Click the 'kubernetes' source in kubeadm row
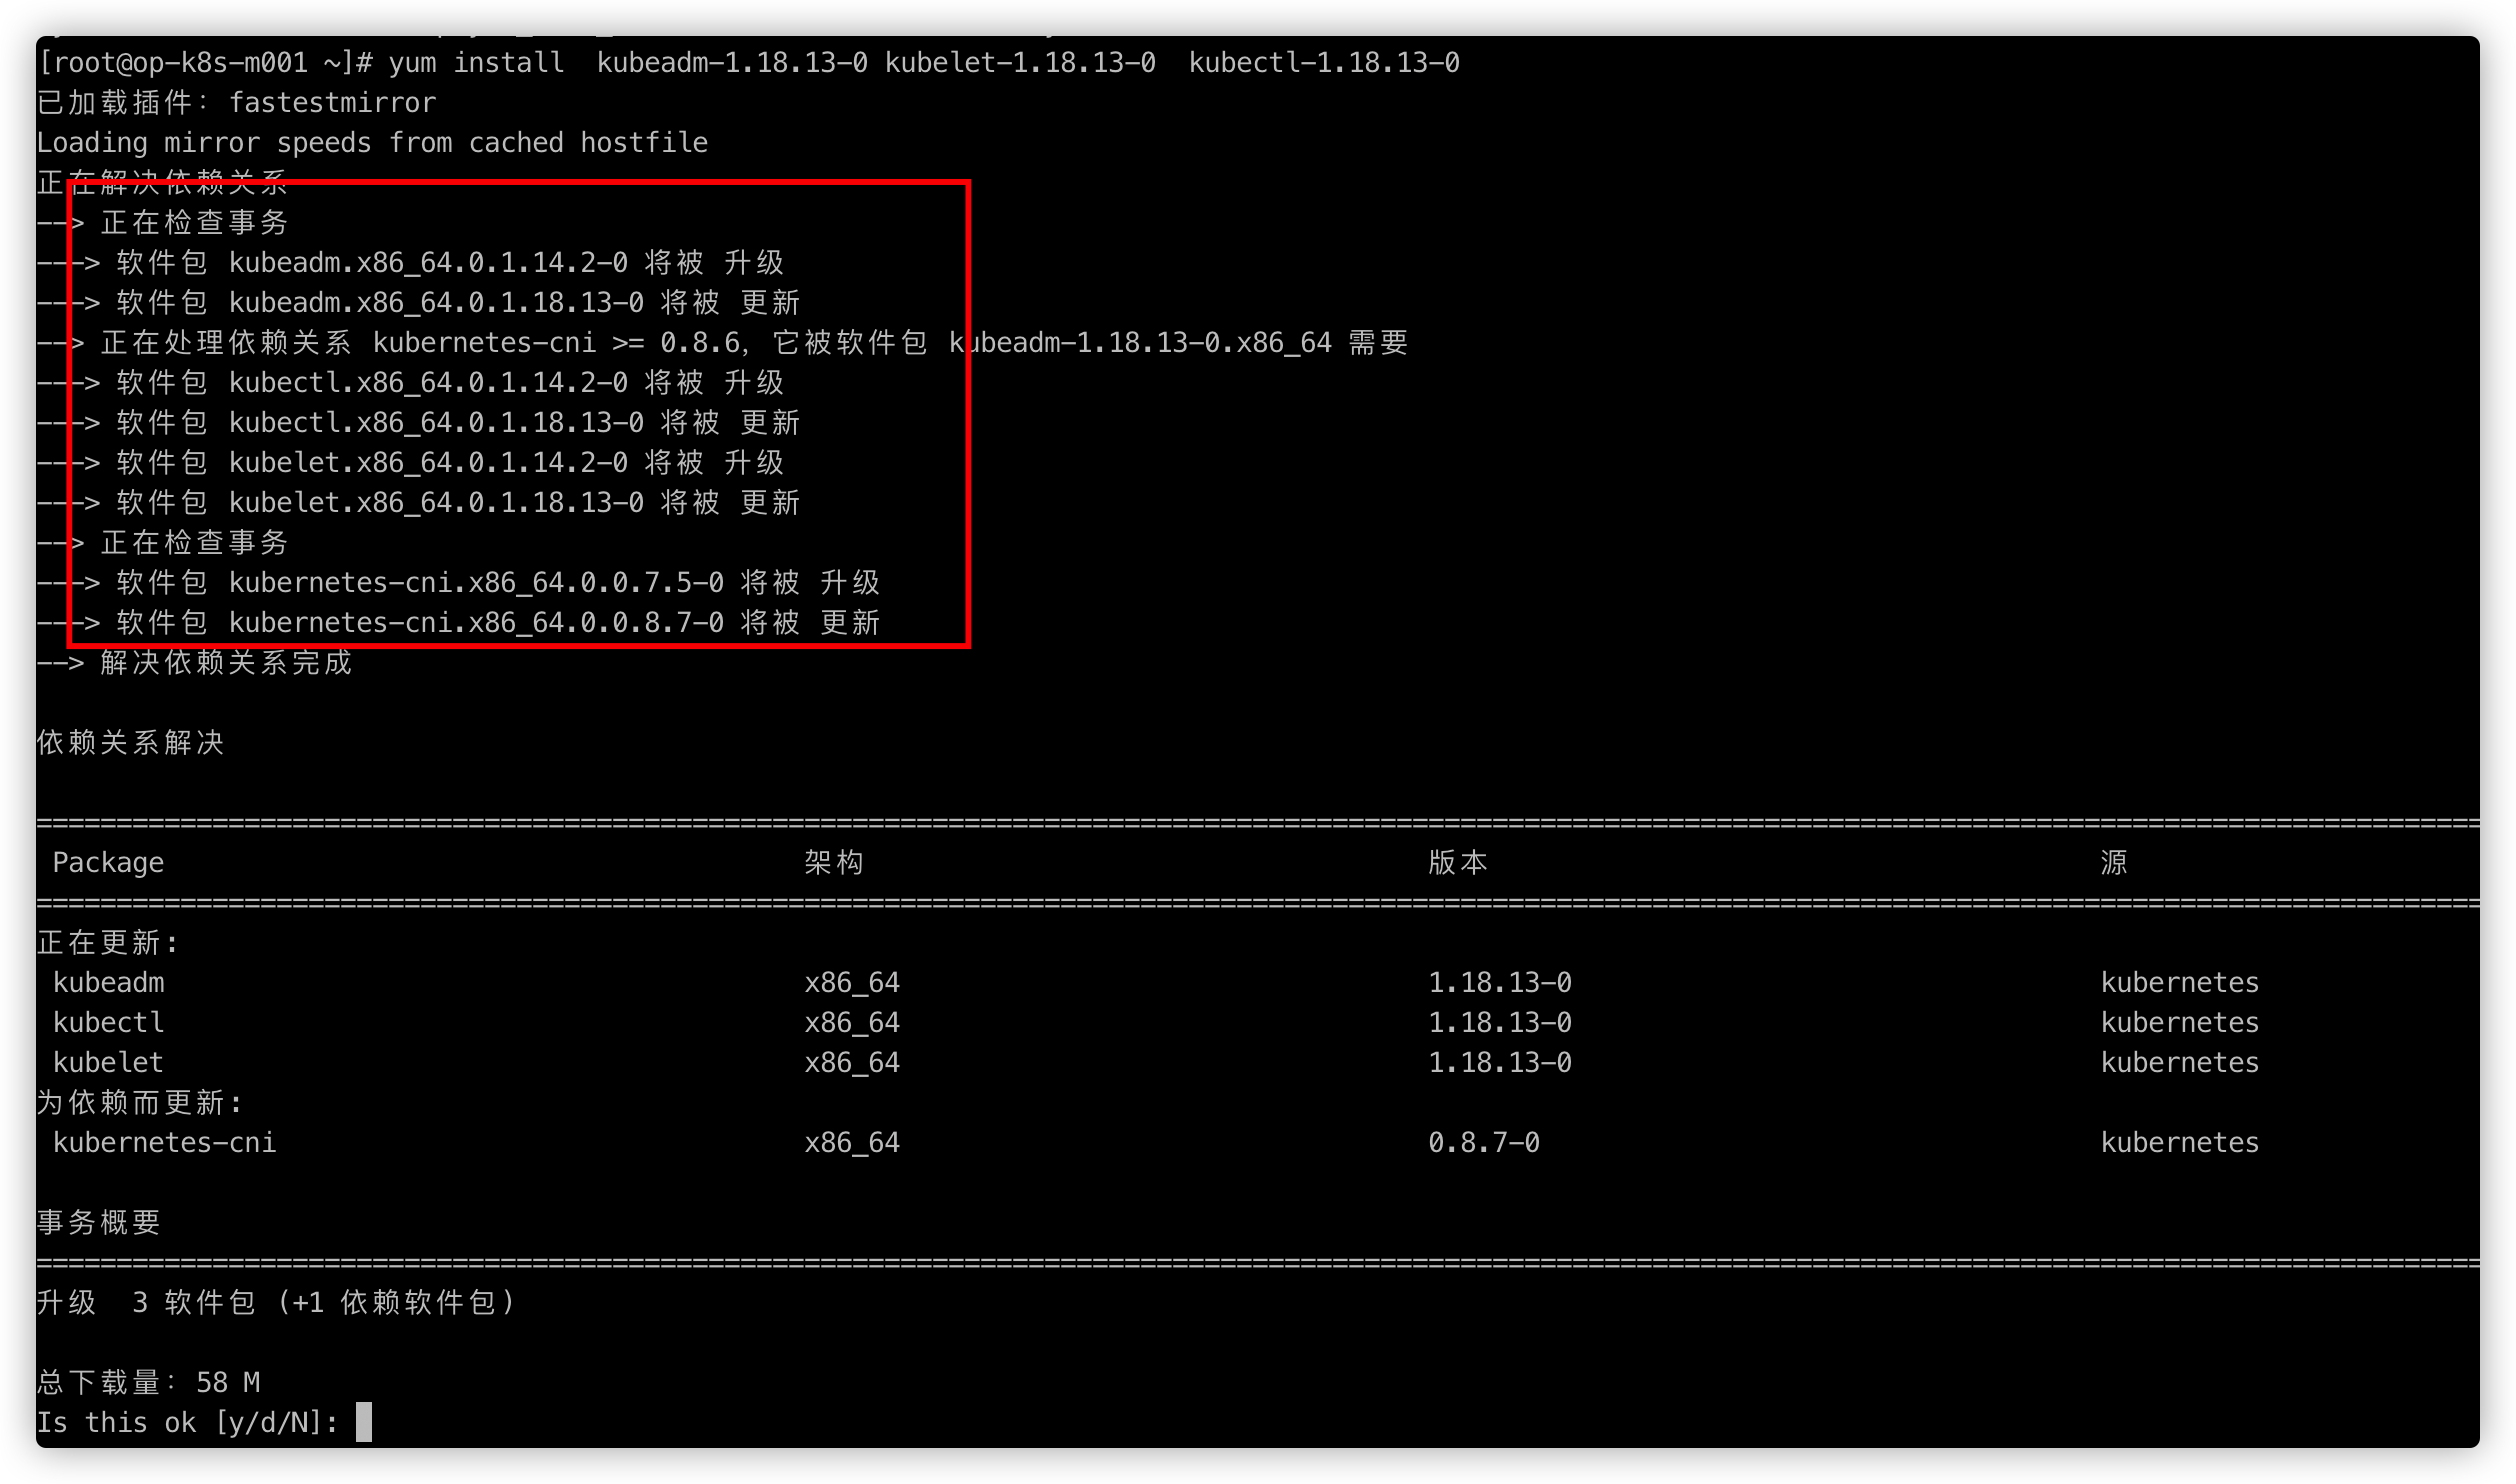Image resolution: width=2516 pixels, height=1484 pixels. (x=2180, y=983)
